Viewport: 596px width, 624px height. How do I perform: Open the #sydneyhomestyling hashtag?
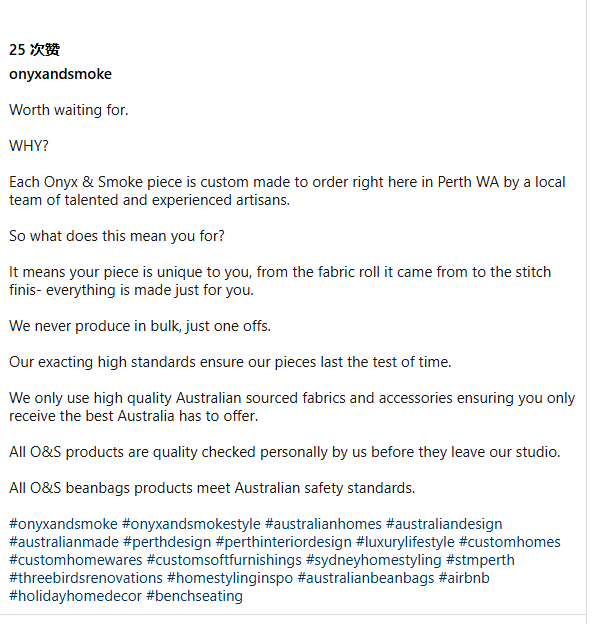click(x=374, y=560)
